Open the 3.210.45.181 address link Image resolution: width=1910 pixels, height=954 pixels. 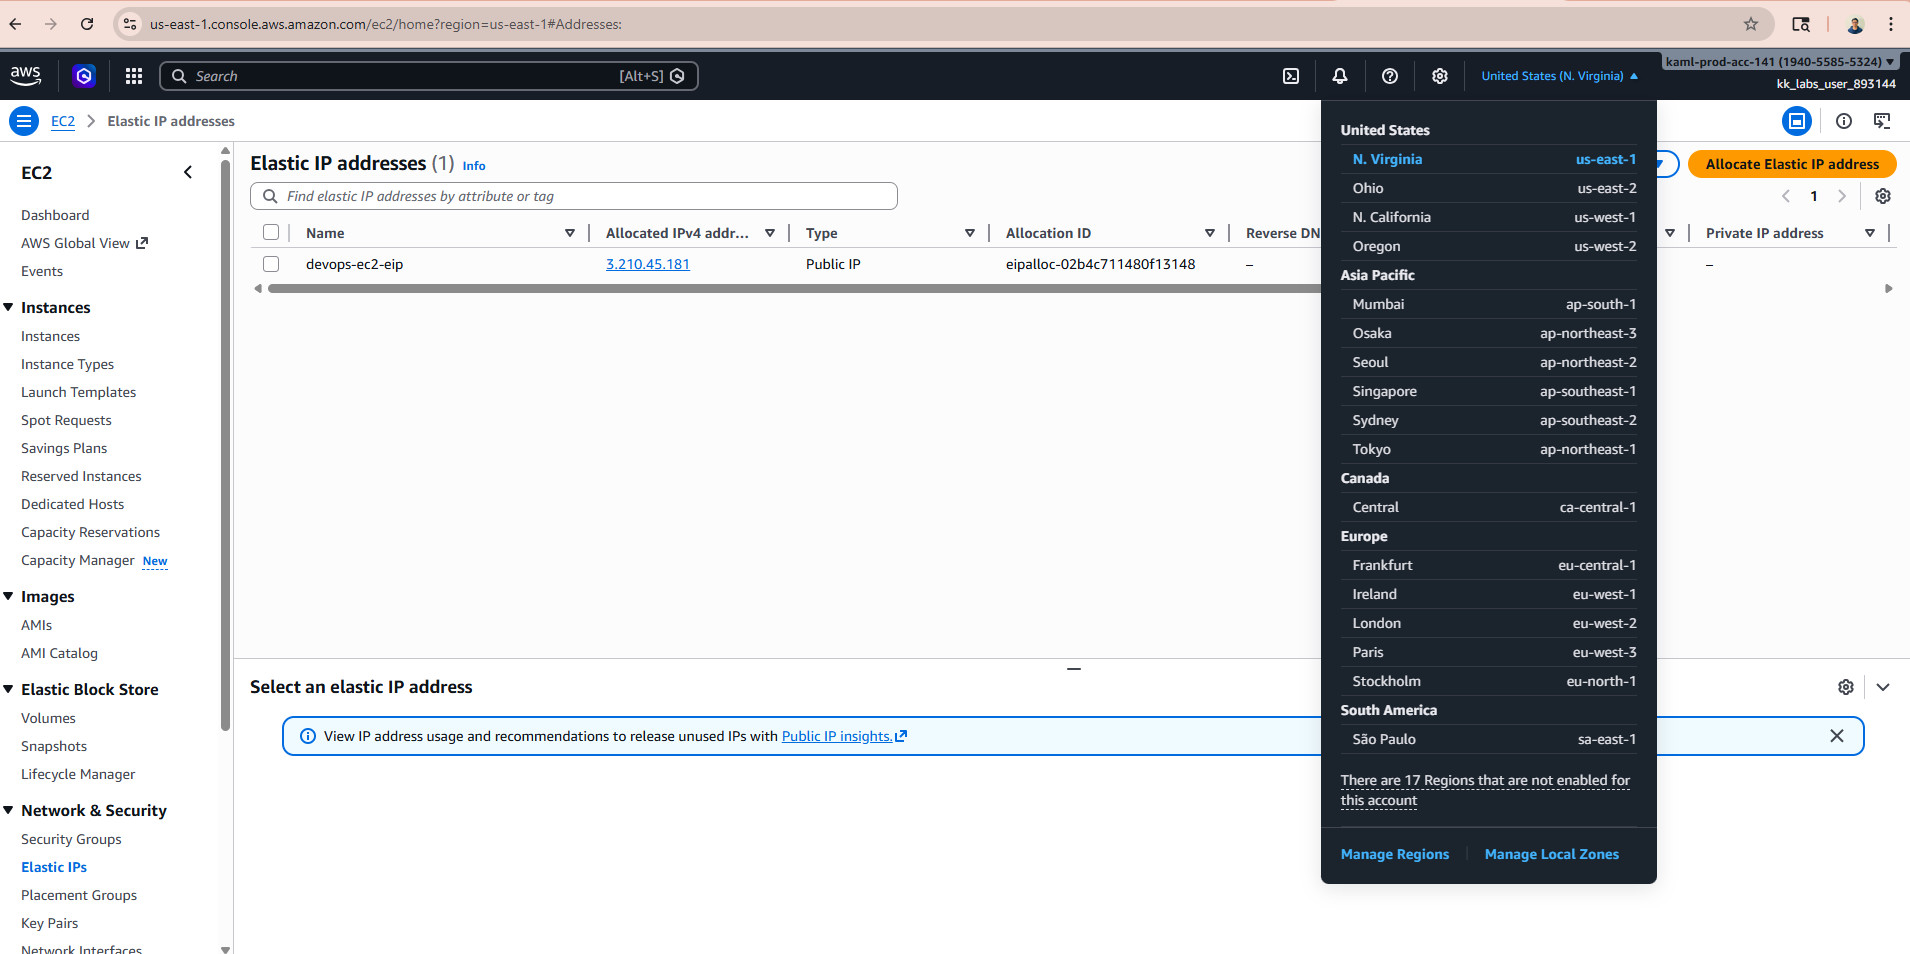(x=648, y=264)
